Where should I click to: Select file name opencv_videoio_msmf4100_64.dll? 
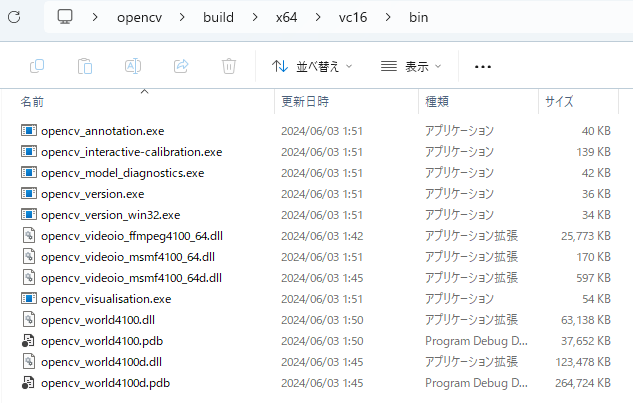[x=128, y=257]
